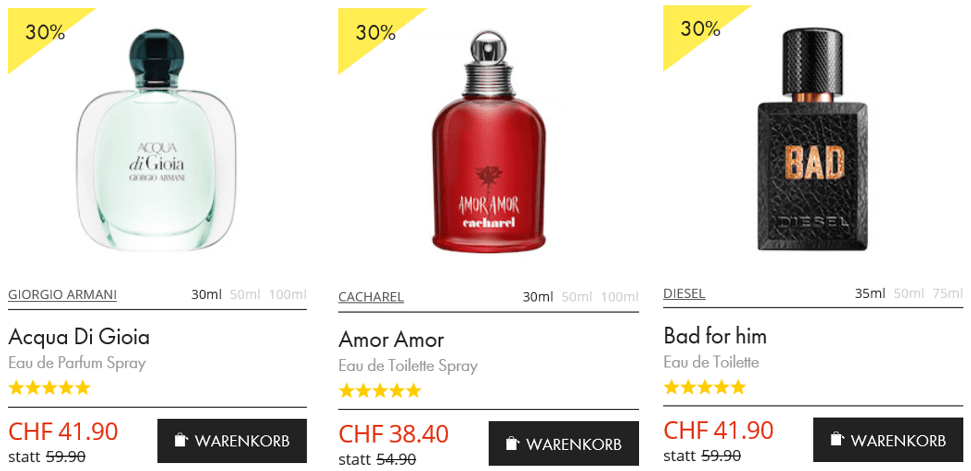Open the Diesel brand link

click(684, 293)
